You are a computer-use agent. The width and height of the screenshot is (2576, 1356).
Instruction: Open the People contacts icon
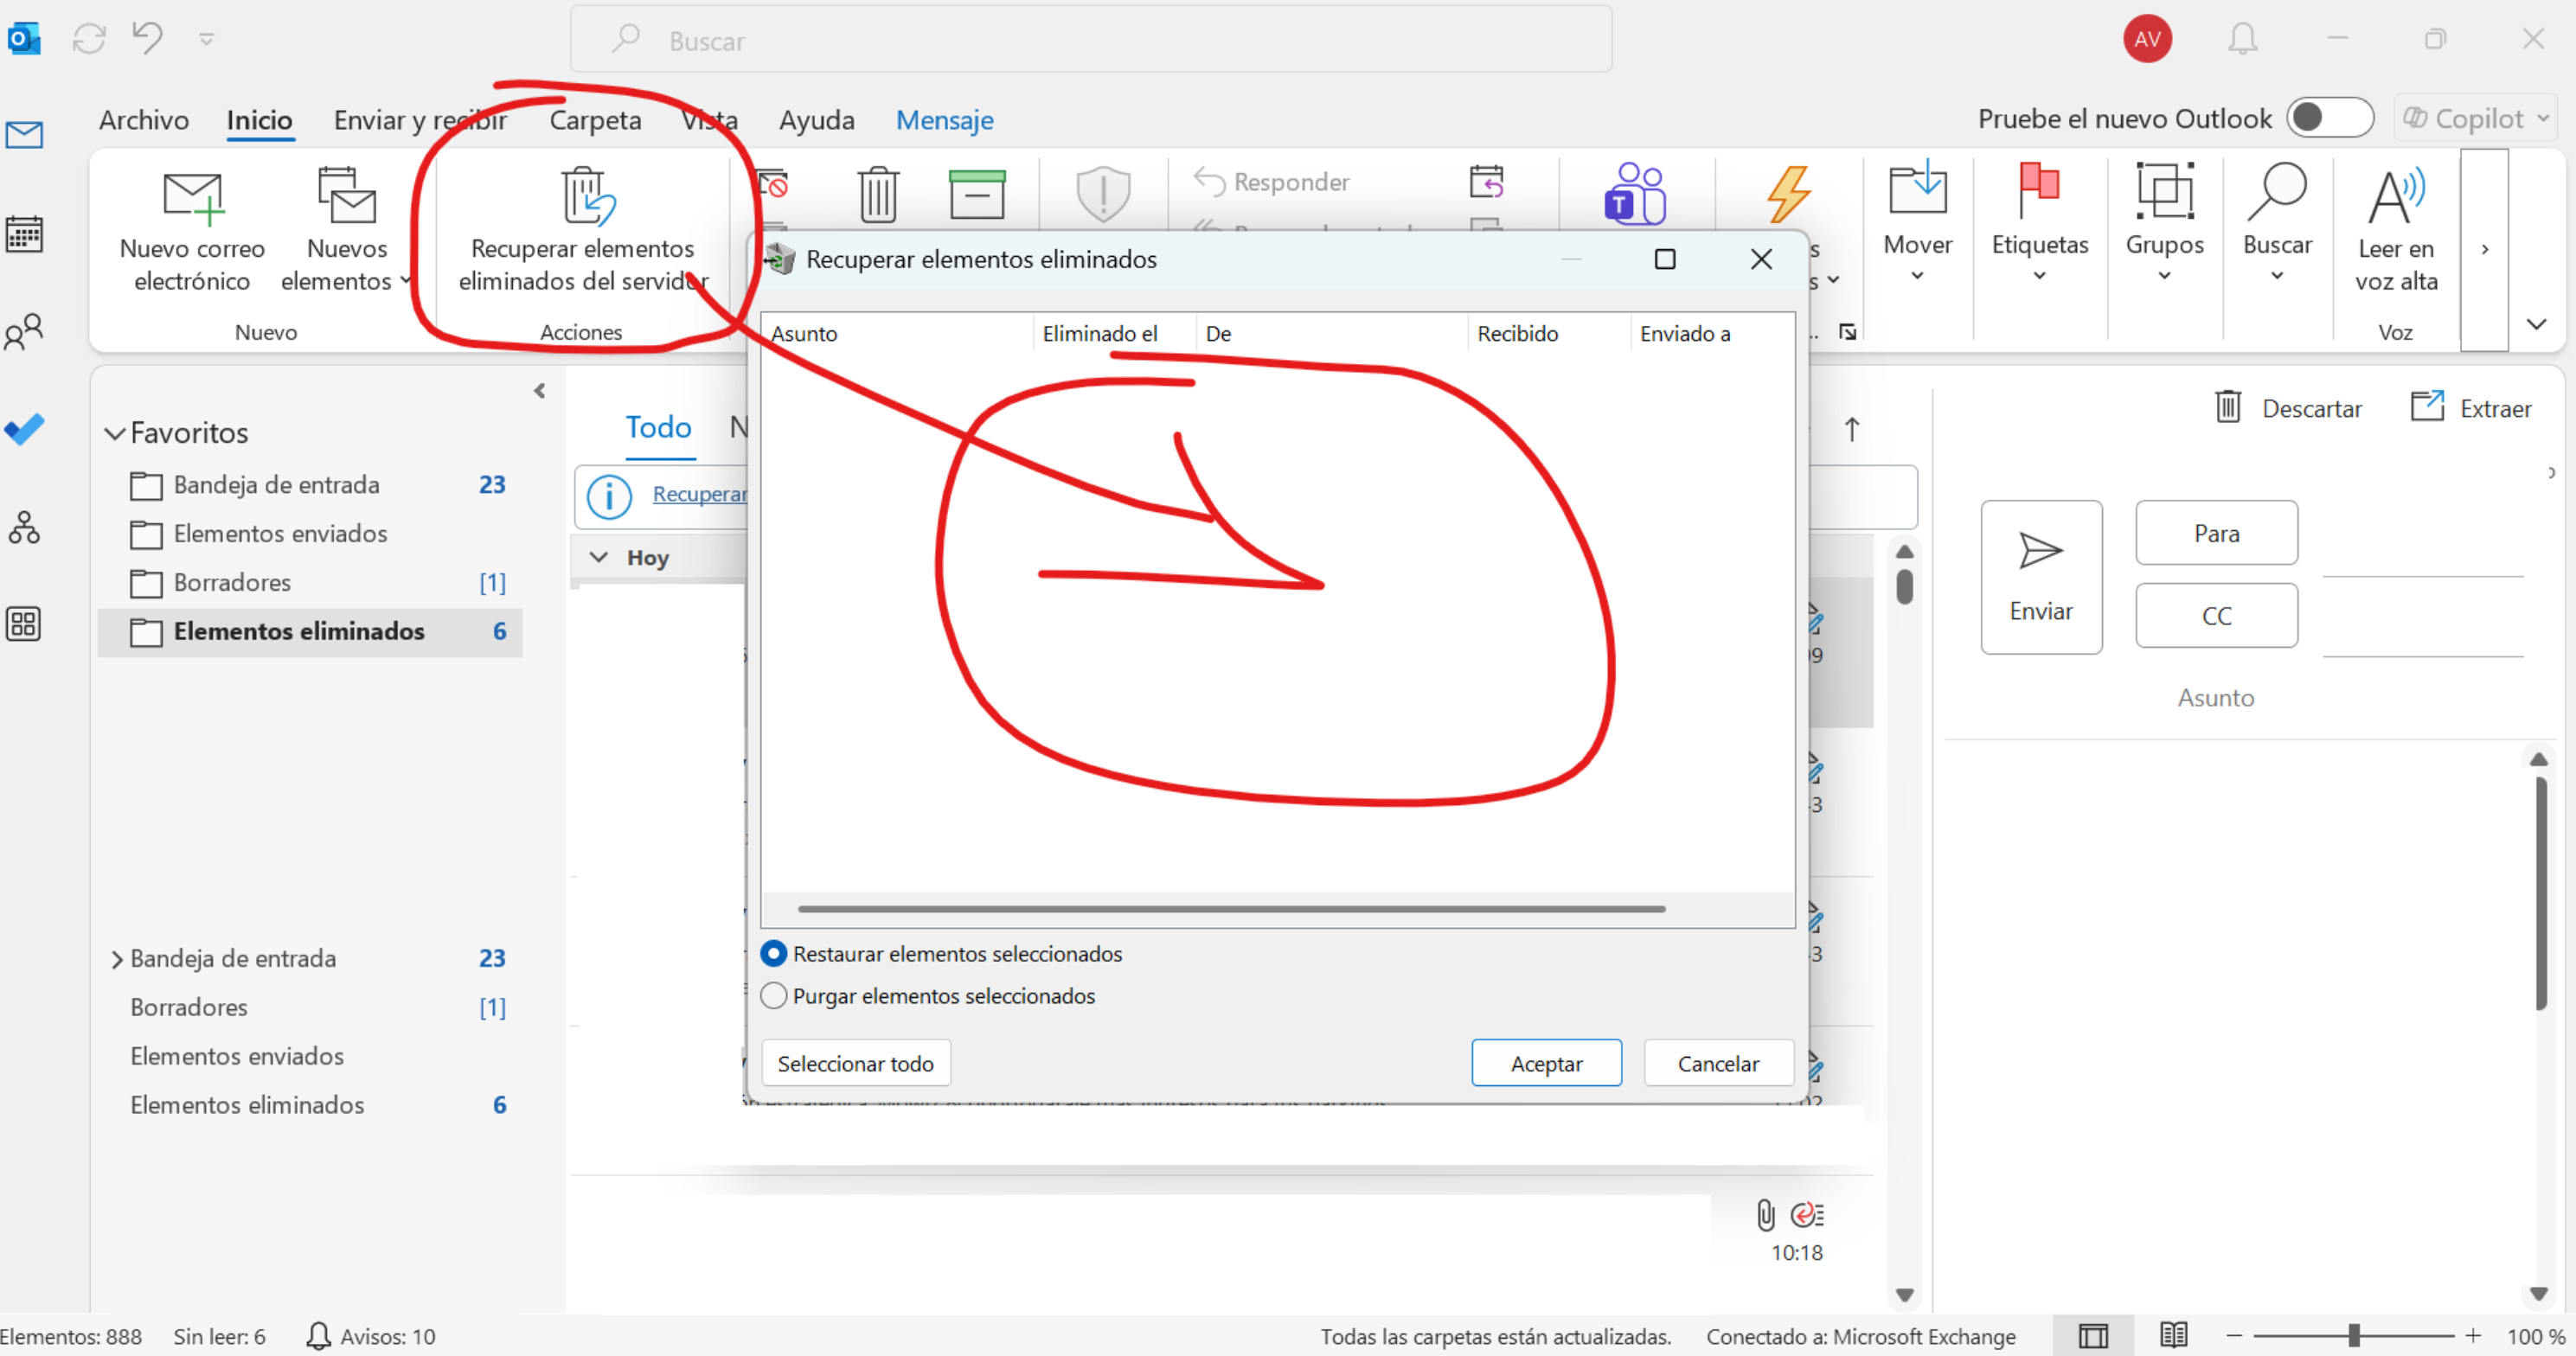point(24,331)
